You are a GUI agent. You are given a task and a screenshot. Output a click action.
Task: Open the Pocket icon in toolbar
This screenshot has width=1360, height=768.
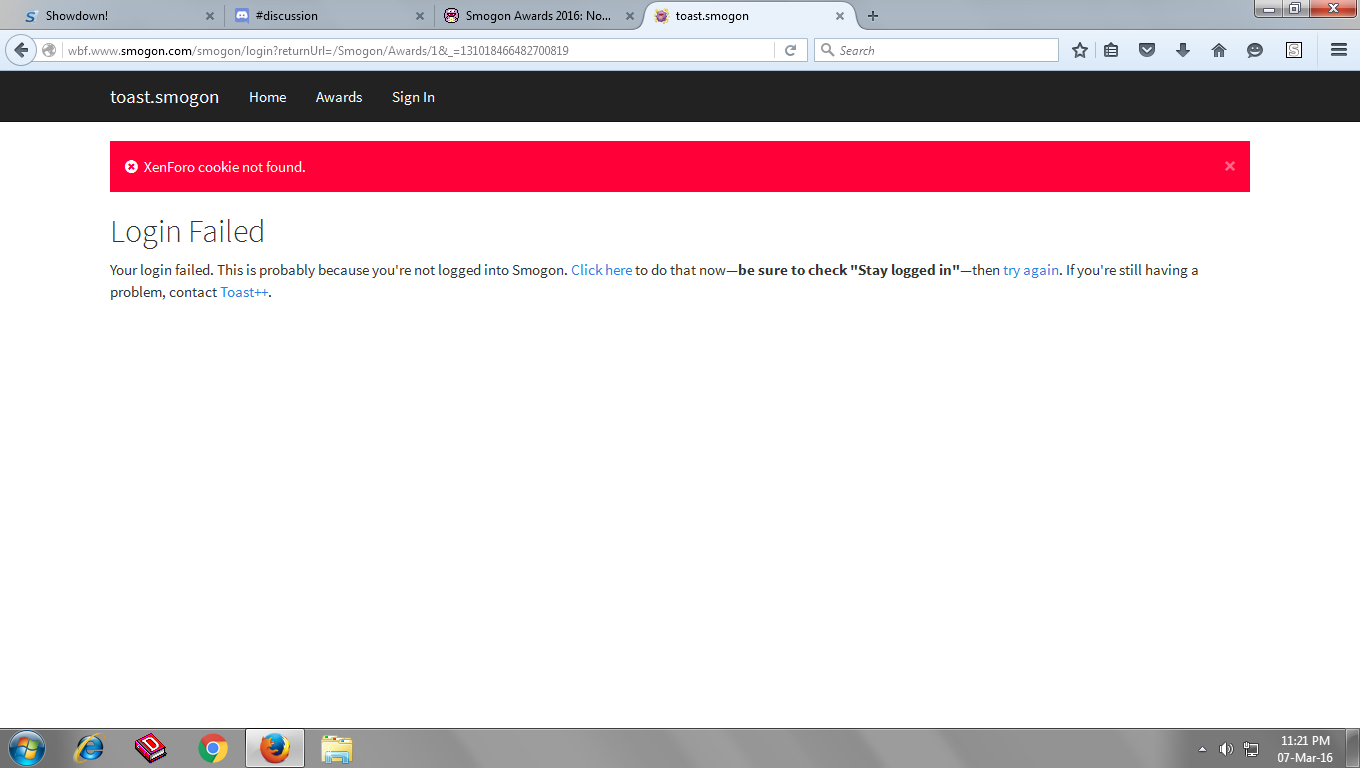tap(1147, 50)
